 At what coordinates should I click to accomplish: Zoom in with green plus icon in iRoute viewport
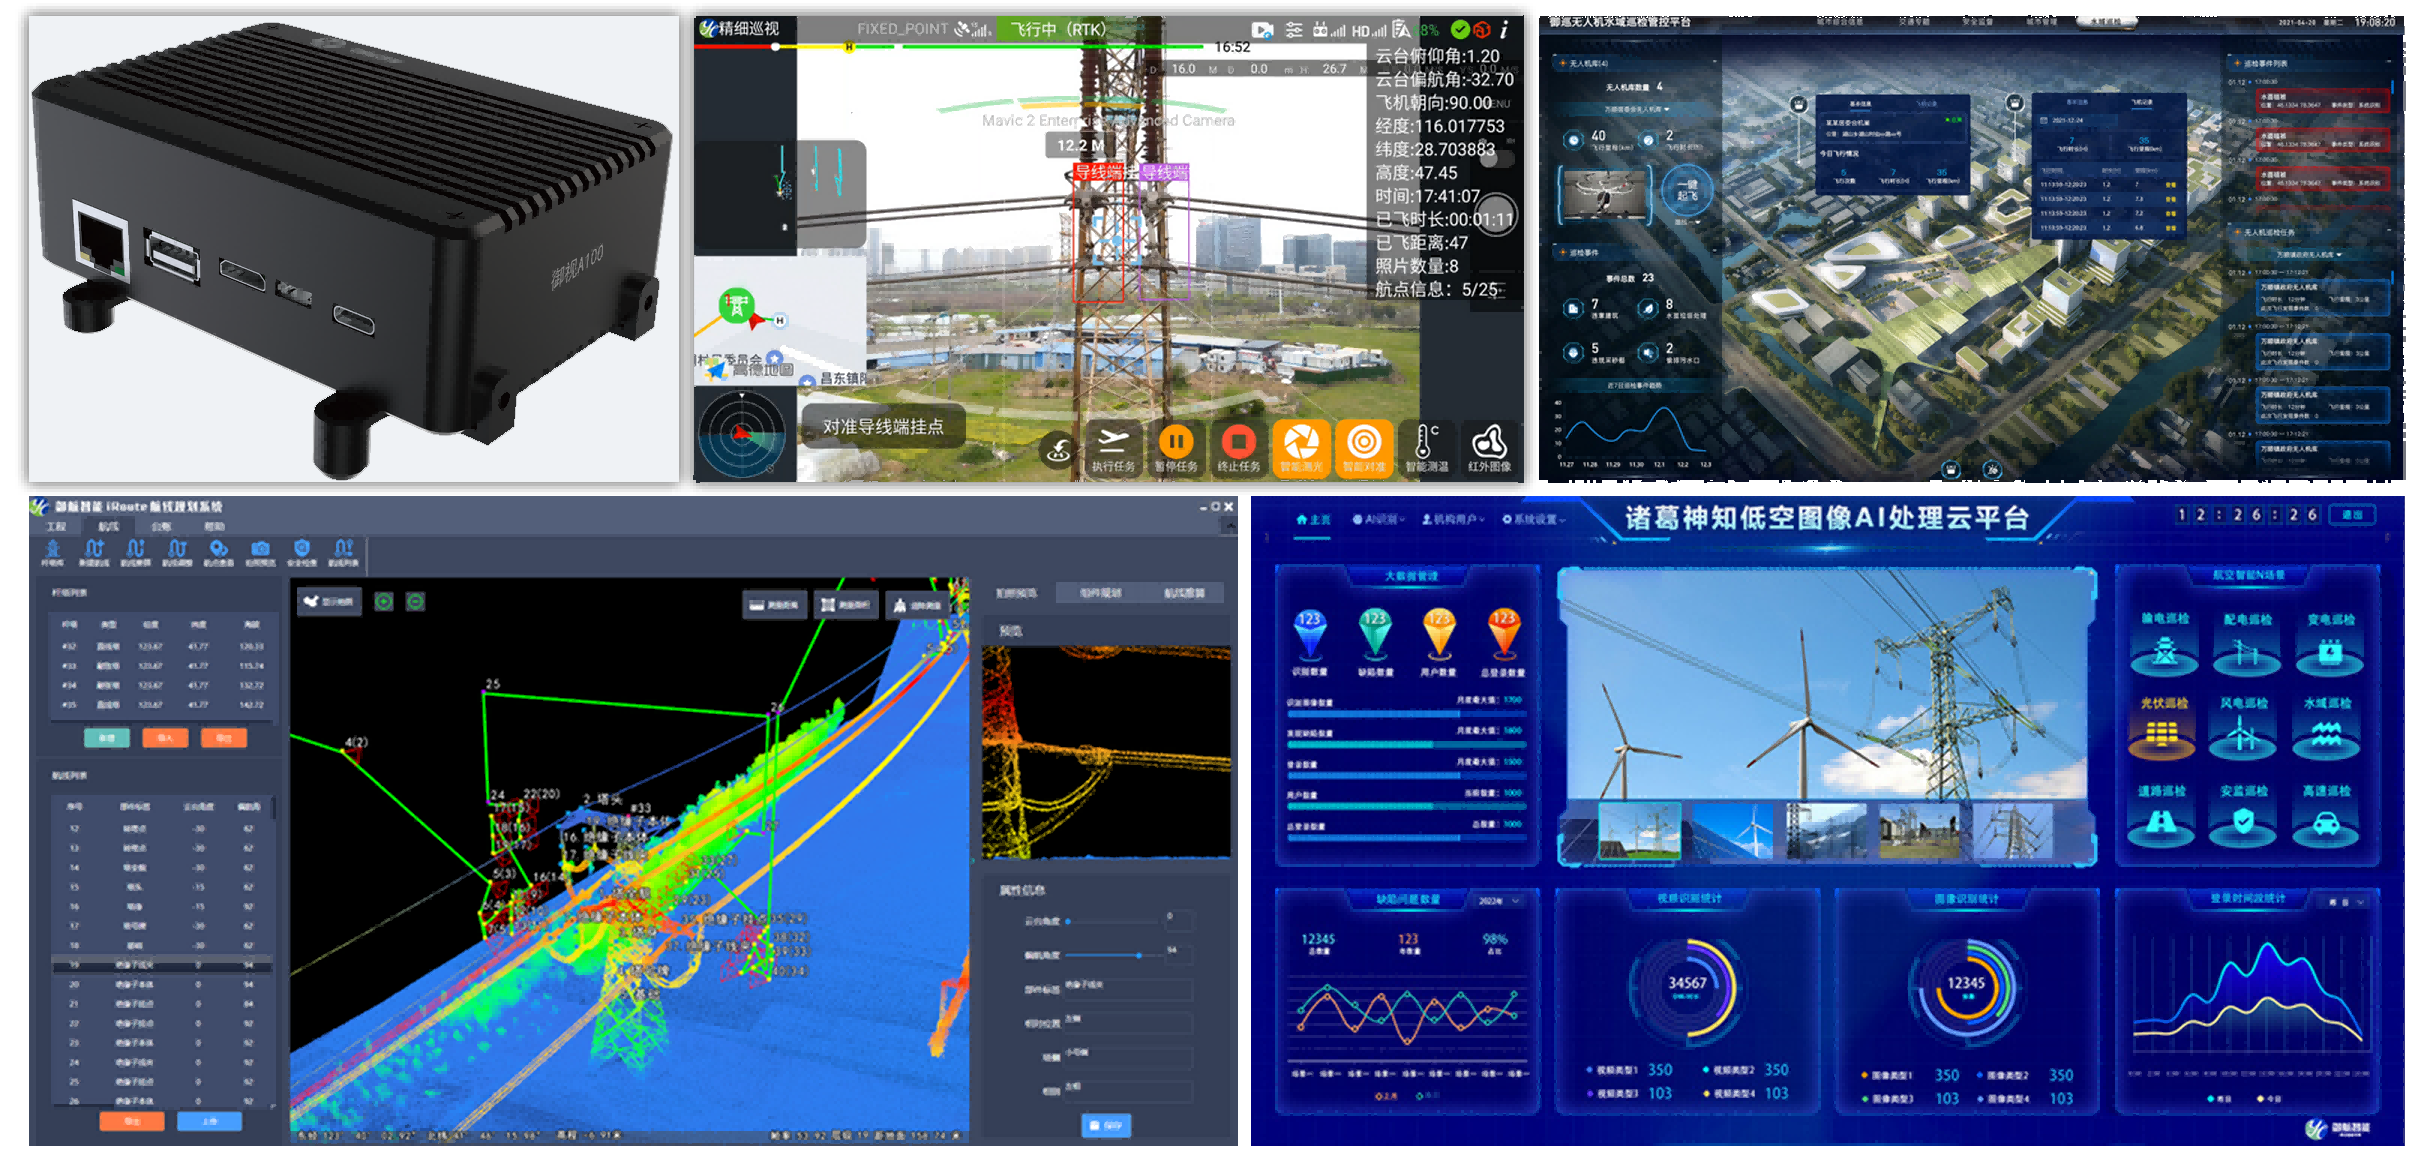click(383, 601)
